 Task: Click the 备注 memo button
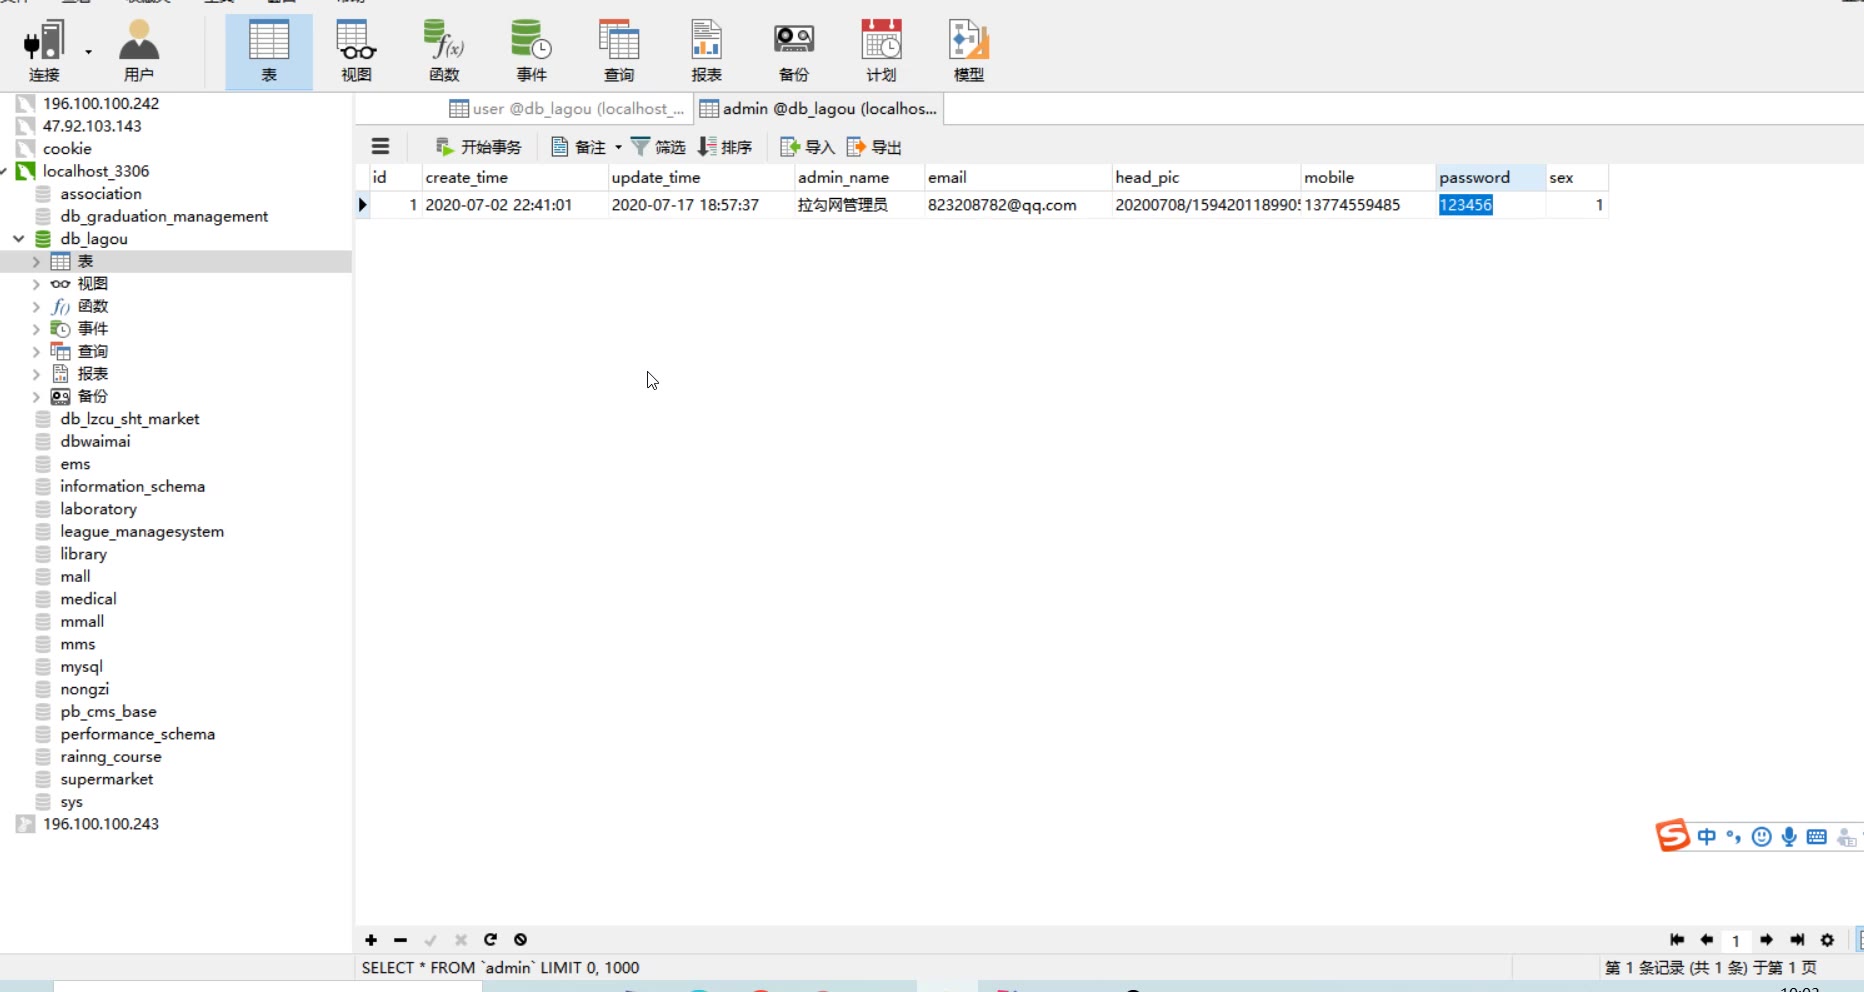(579, 147)
